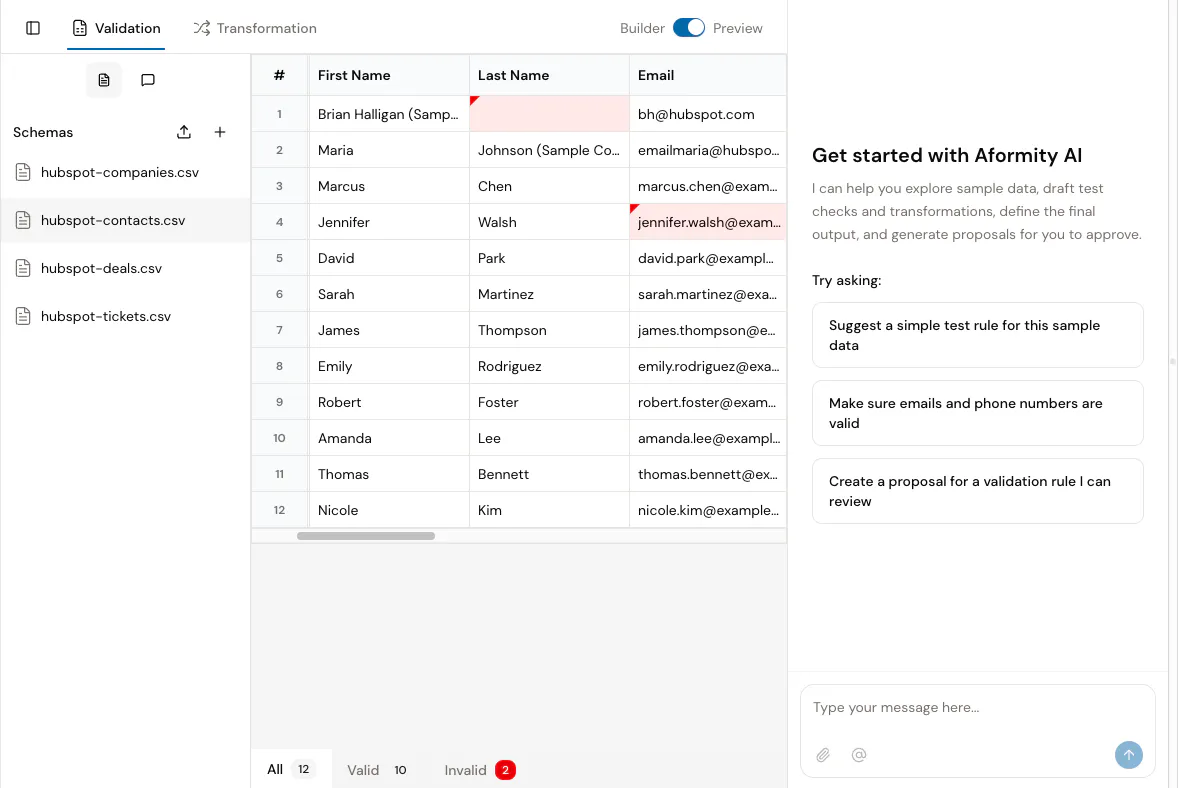Screen dimensions: 1178x788
Task: Click the 'David' first name cell
Action: (389, 258)
